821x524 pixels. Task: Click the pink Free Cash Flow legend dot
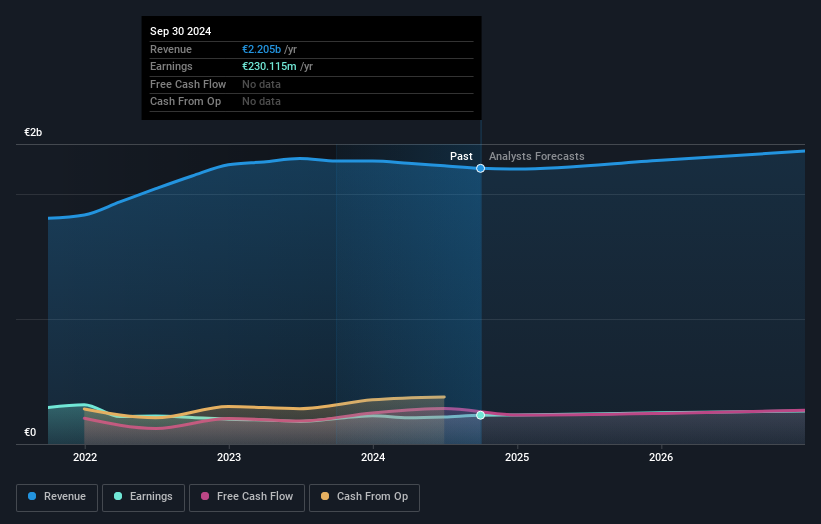[x=205, y=496]
